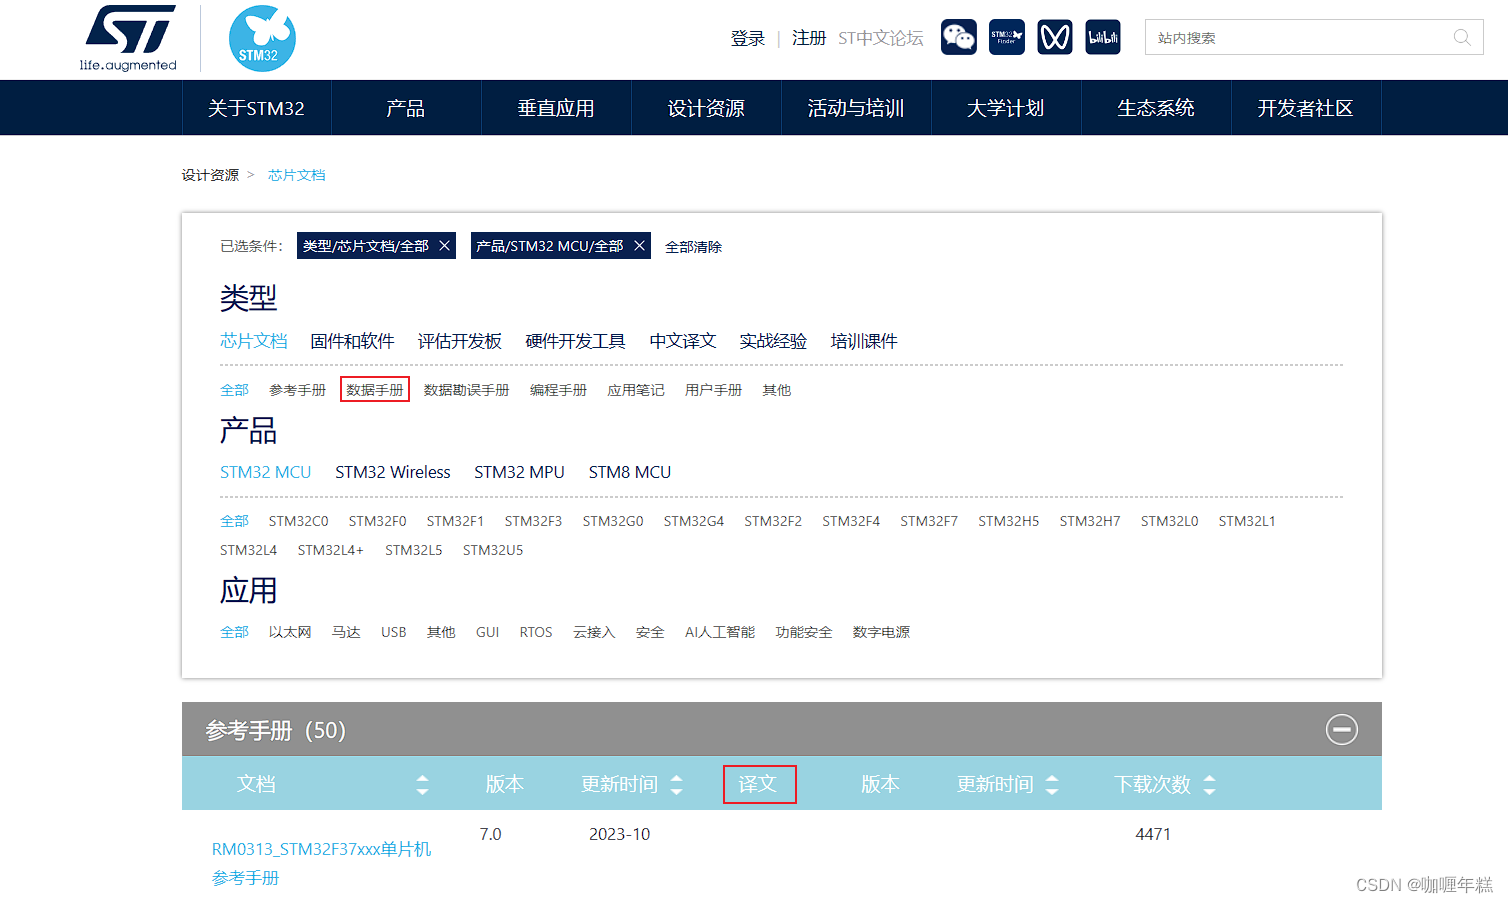Remove the 类型/芯片文档/全部 filter tag
This screenshot has width=1508, height=903.
(x=445, y=246)
